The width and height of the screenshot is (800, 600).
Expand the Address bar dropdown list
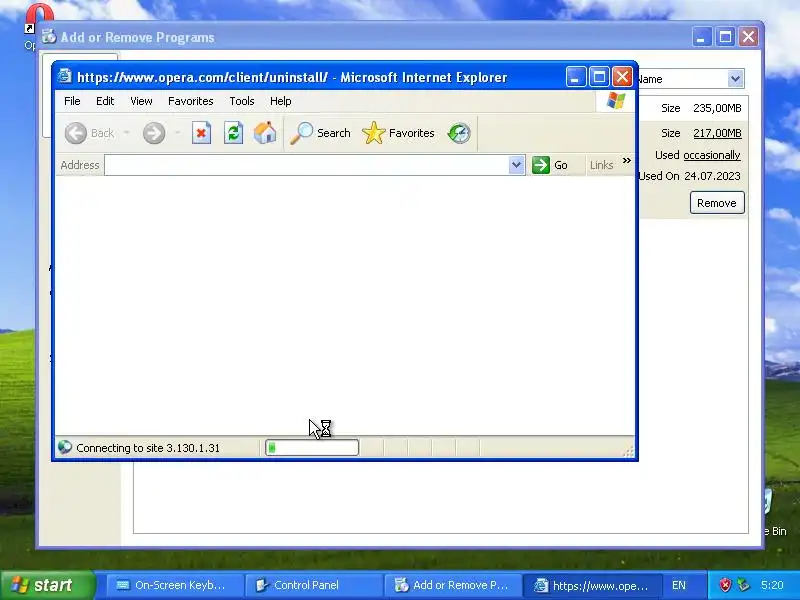(x=516, y=165)
